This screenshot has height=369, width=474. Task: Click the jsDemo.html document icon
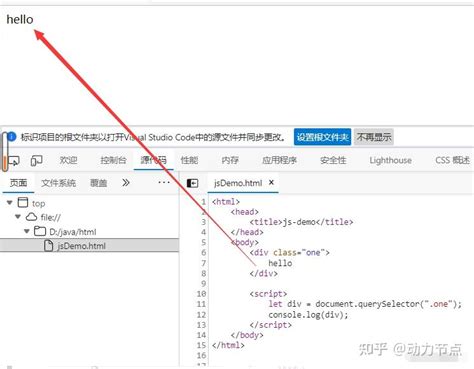[49, 246]
